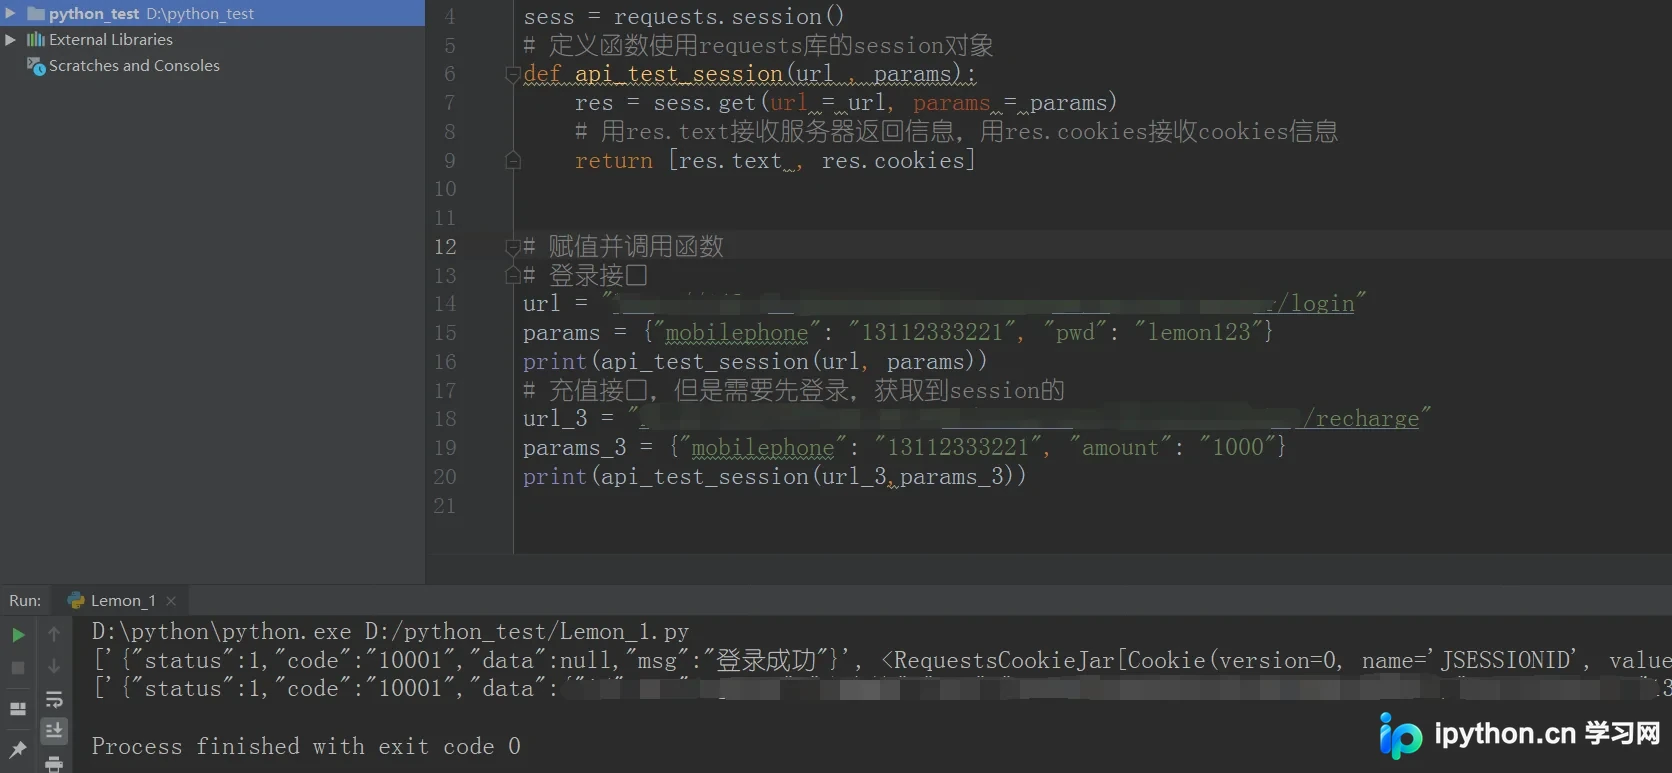Viewport: 1672px width, 773px height.
Task: Toggle soft-wrap in the Run console
Action: point(54,699)
